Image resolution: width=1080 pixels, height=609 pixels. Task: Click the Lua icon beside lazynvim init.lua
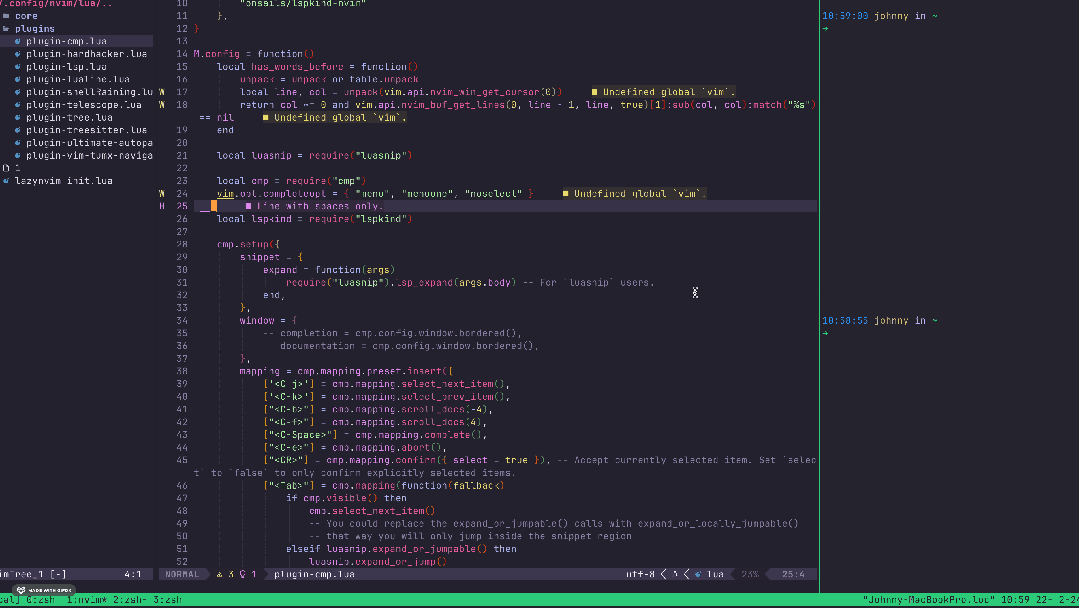click(x=6, y=181)
